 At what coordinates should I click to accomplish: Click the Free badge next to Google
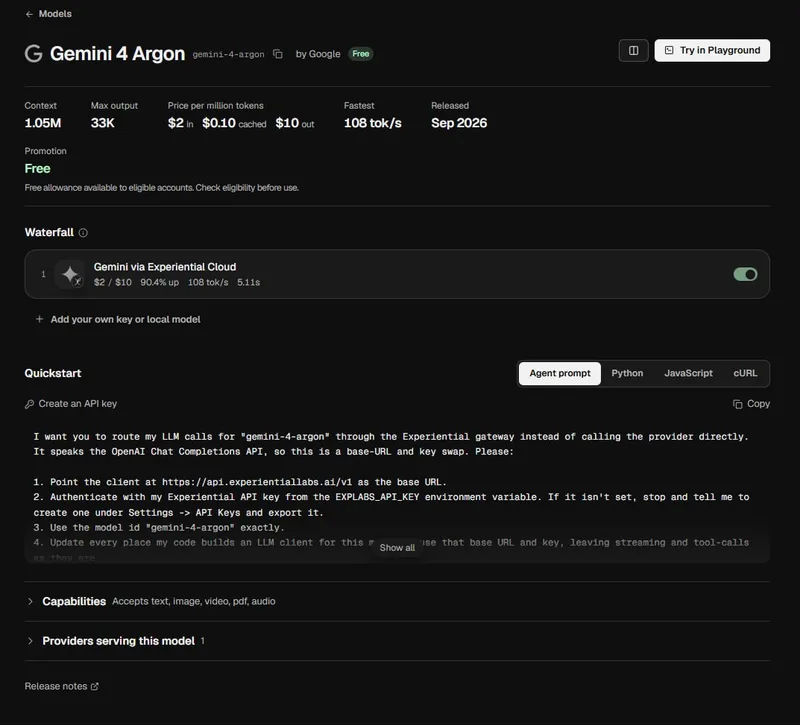[360, 54]
